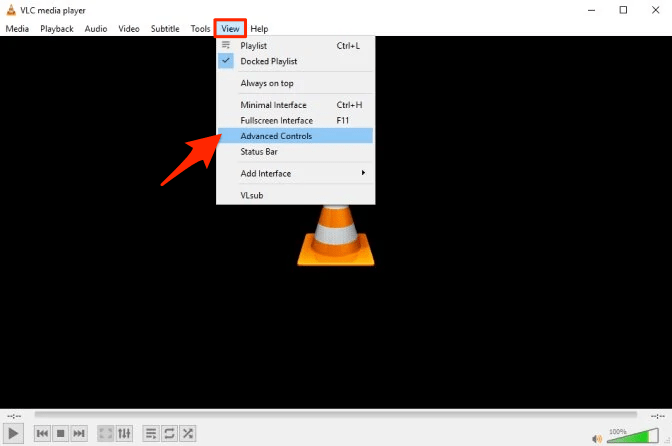Screen dimensions: 672x446
Task: Toggle fullscreen video button
Action: click(x=105, y=434)
